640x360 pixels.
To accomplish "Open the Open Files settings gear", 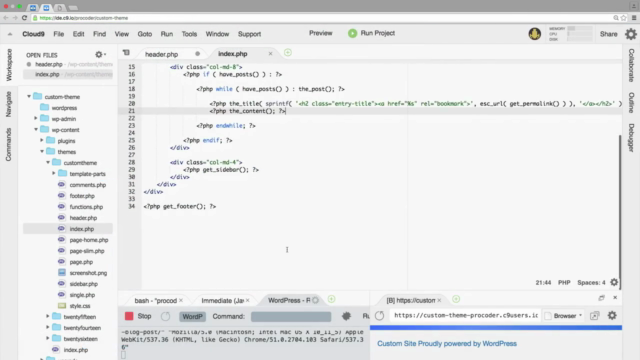I will point(100,55).
